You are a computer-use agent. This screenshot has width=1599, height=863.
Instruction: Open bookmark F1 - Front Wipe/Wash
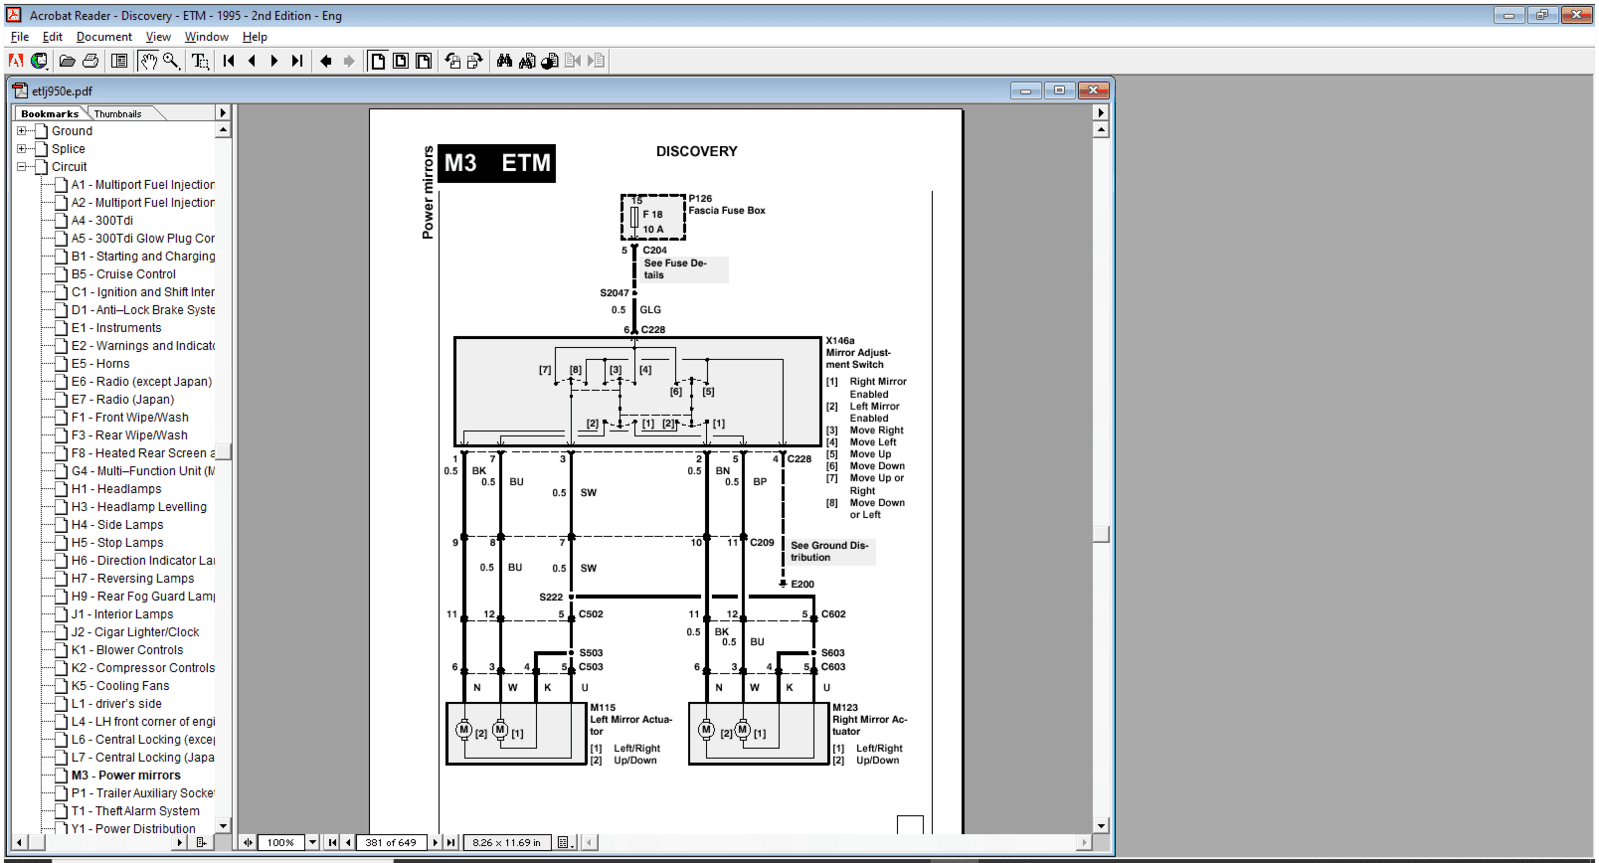(x=130, y=418)
